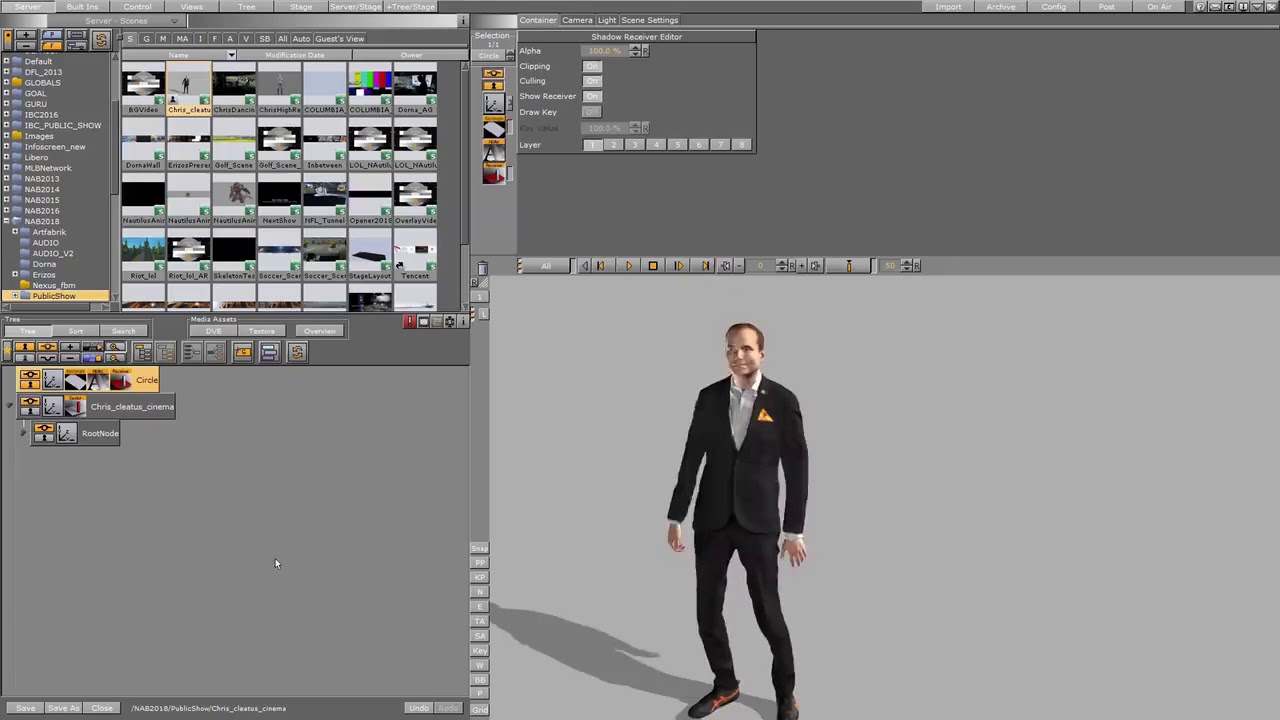Click the Receiver plugin icon in the selection sidebar
This screenshot has width=1280, height=720.
coord(494,171)
